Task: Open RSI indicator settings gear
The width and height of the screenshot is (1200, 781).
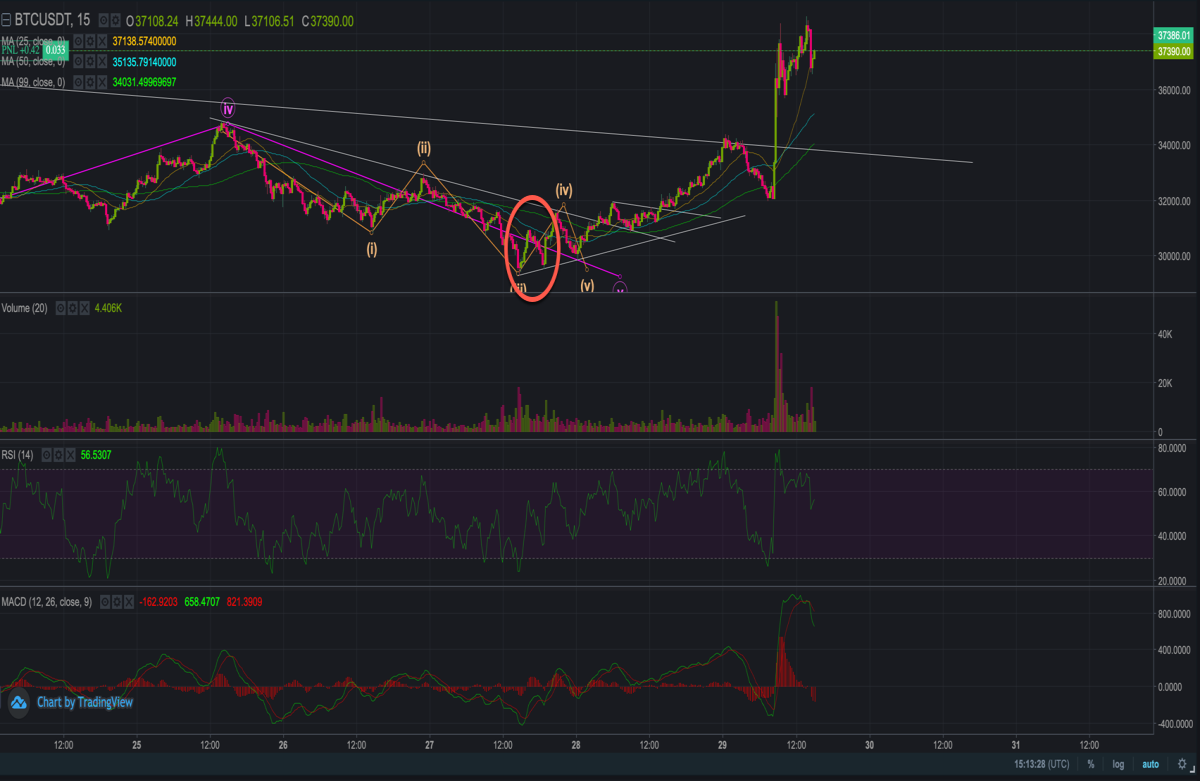Action: 59,455
